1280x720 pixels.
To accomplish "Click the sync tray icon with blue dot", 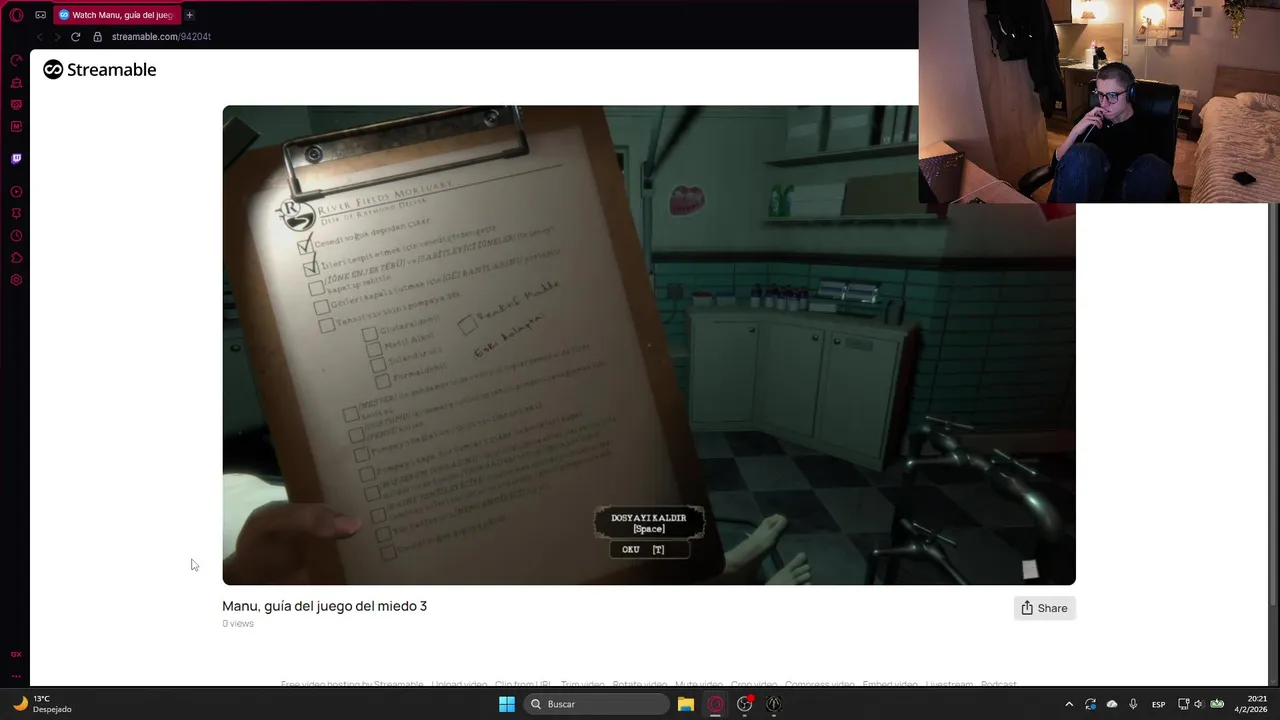I will 1090,704.
